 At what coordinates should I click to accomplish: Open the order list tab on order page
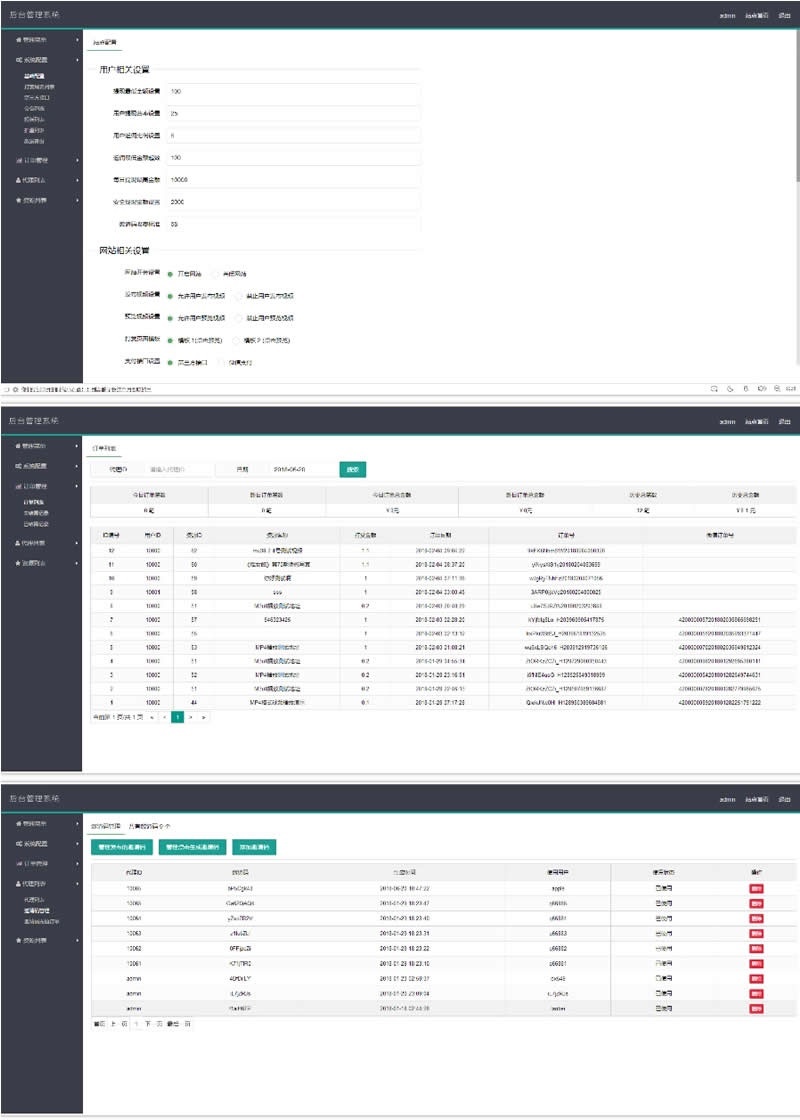104,449
